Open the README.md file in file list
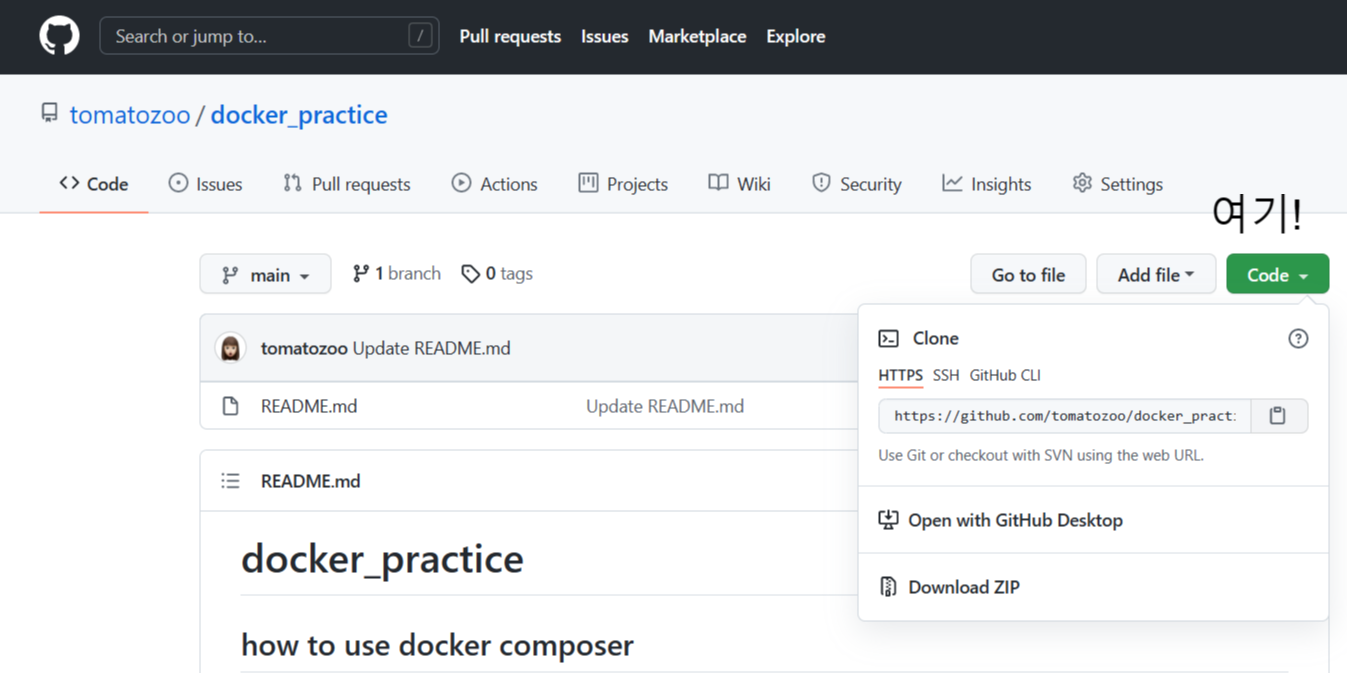 point(309,406)
